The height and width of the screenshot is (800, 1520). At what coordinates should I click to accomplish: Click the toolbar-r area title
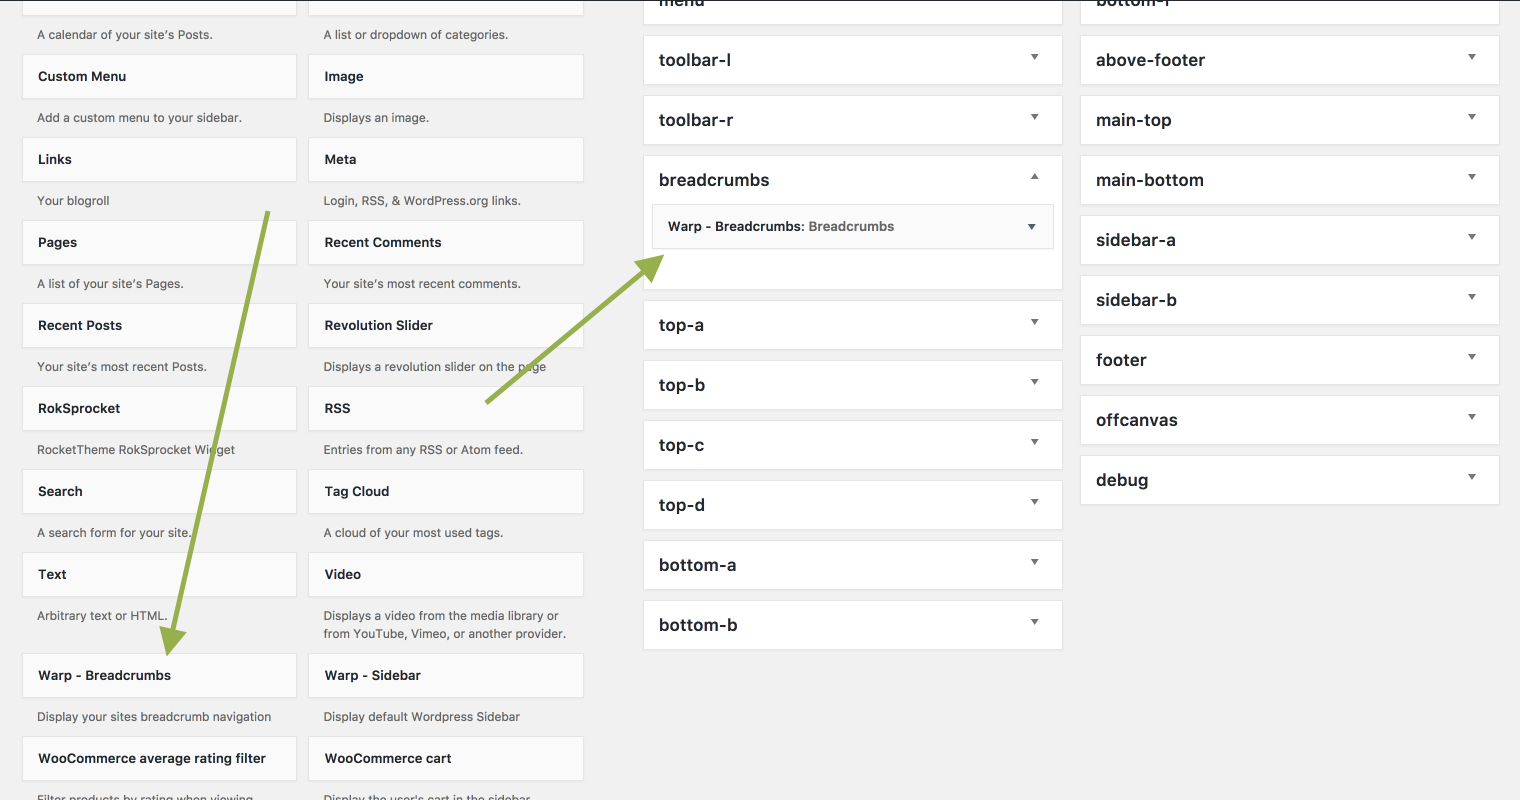tap(696, 120)
